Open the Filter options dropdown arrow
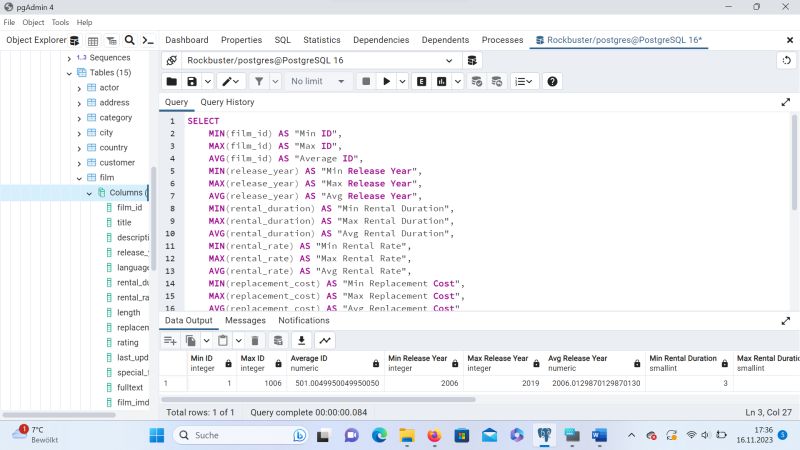Image resolution: width=800 pixels, height=450 pixels. pos(275,81)
